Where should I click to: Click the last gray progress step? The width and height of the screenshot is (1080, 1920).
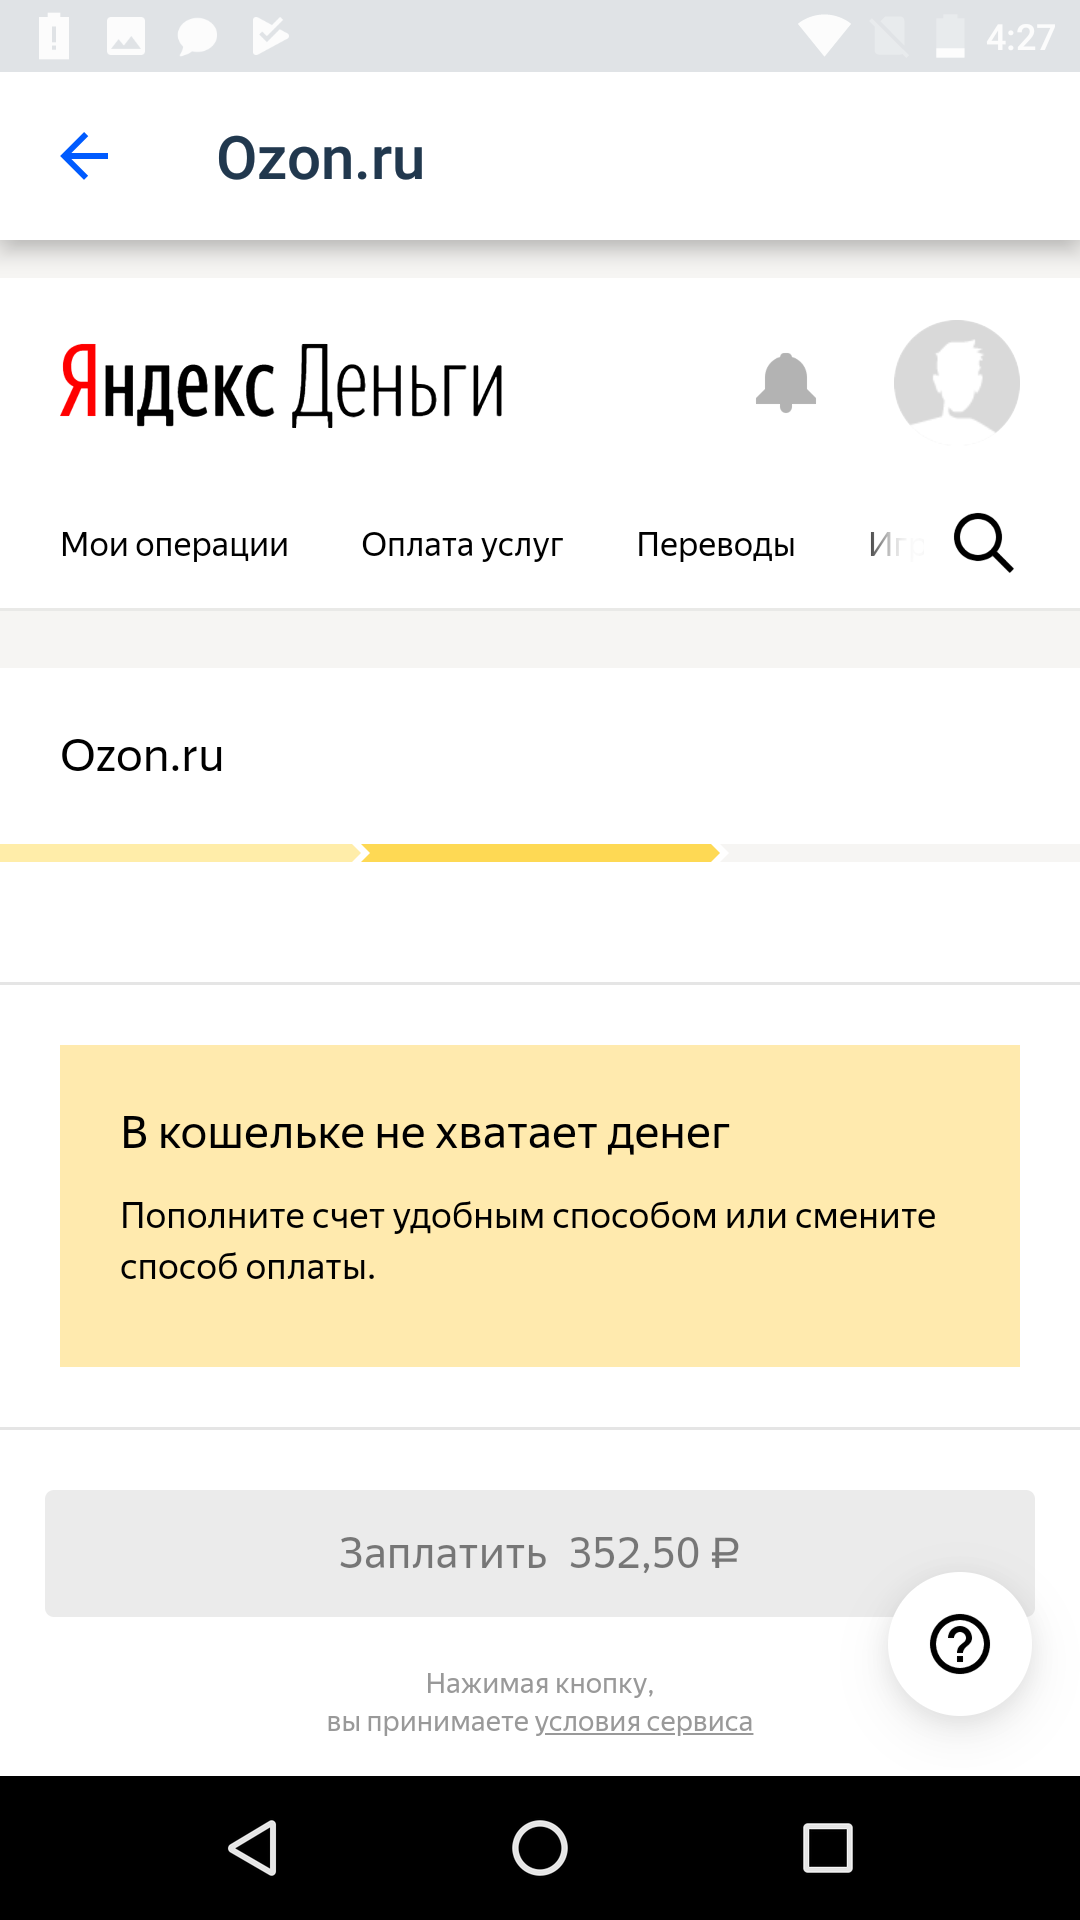point(900,853)
